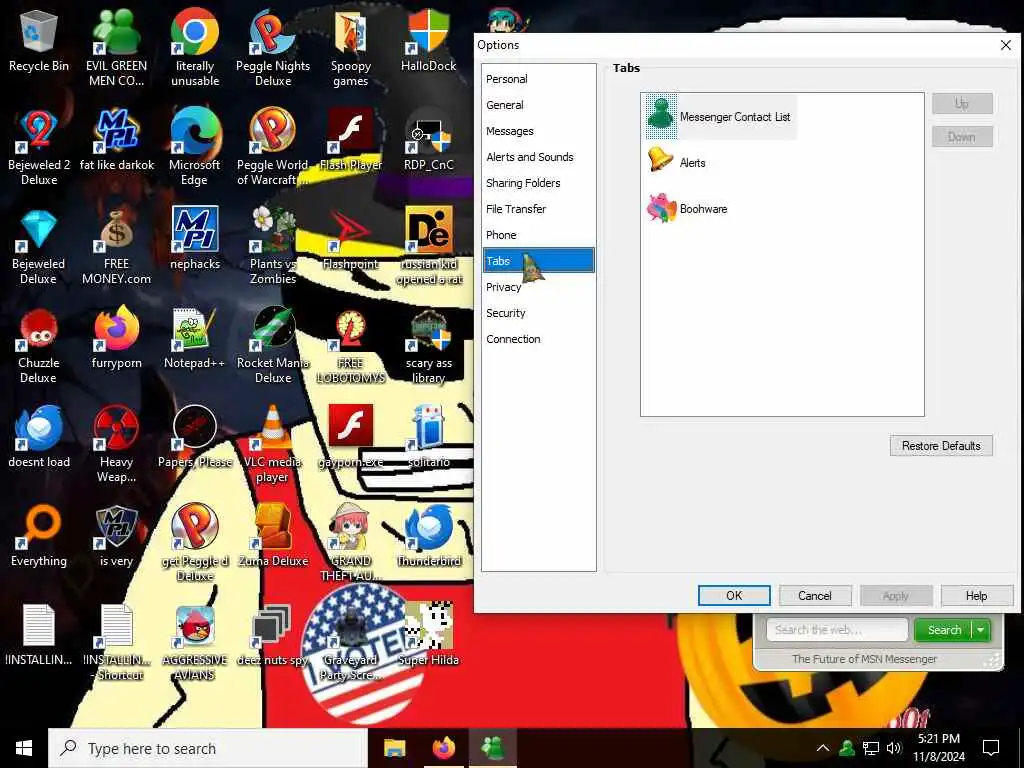
Task: Select the Messenger Contact List tab icon
Action: 661,116
